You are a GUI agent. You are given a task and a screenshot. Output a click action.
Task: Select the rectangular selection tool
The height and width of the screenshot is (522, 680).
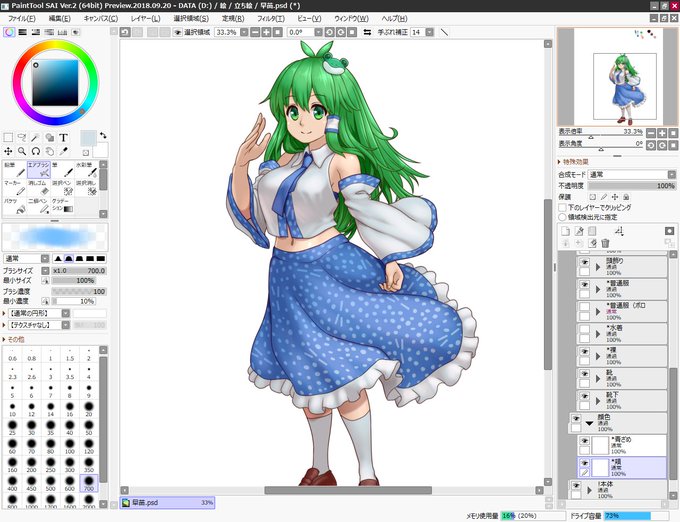pyautogui.click(x=8, y=137)
